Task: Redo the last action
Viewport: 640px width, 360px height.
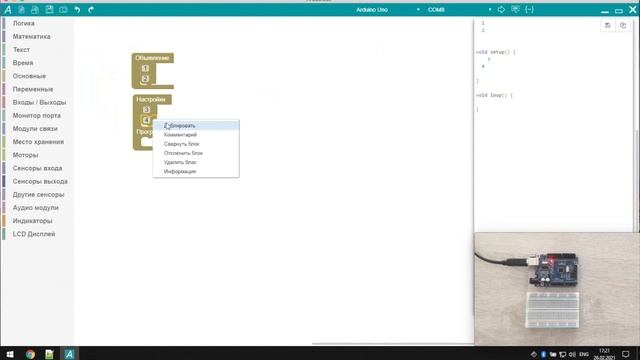Action: (x=91, y=9)
